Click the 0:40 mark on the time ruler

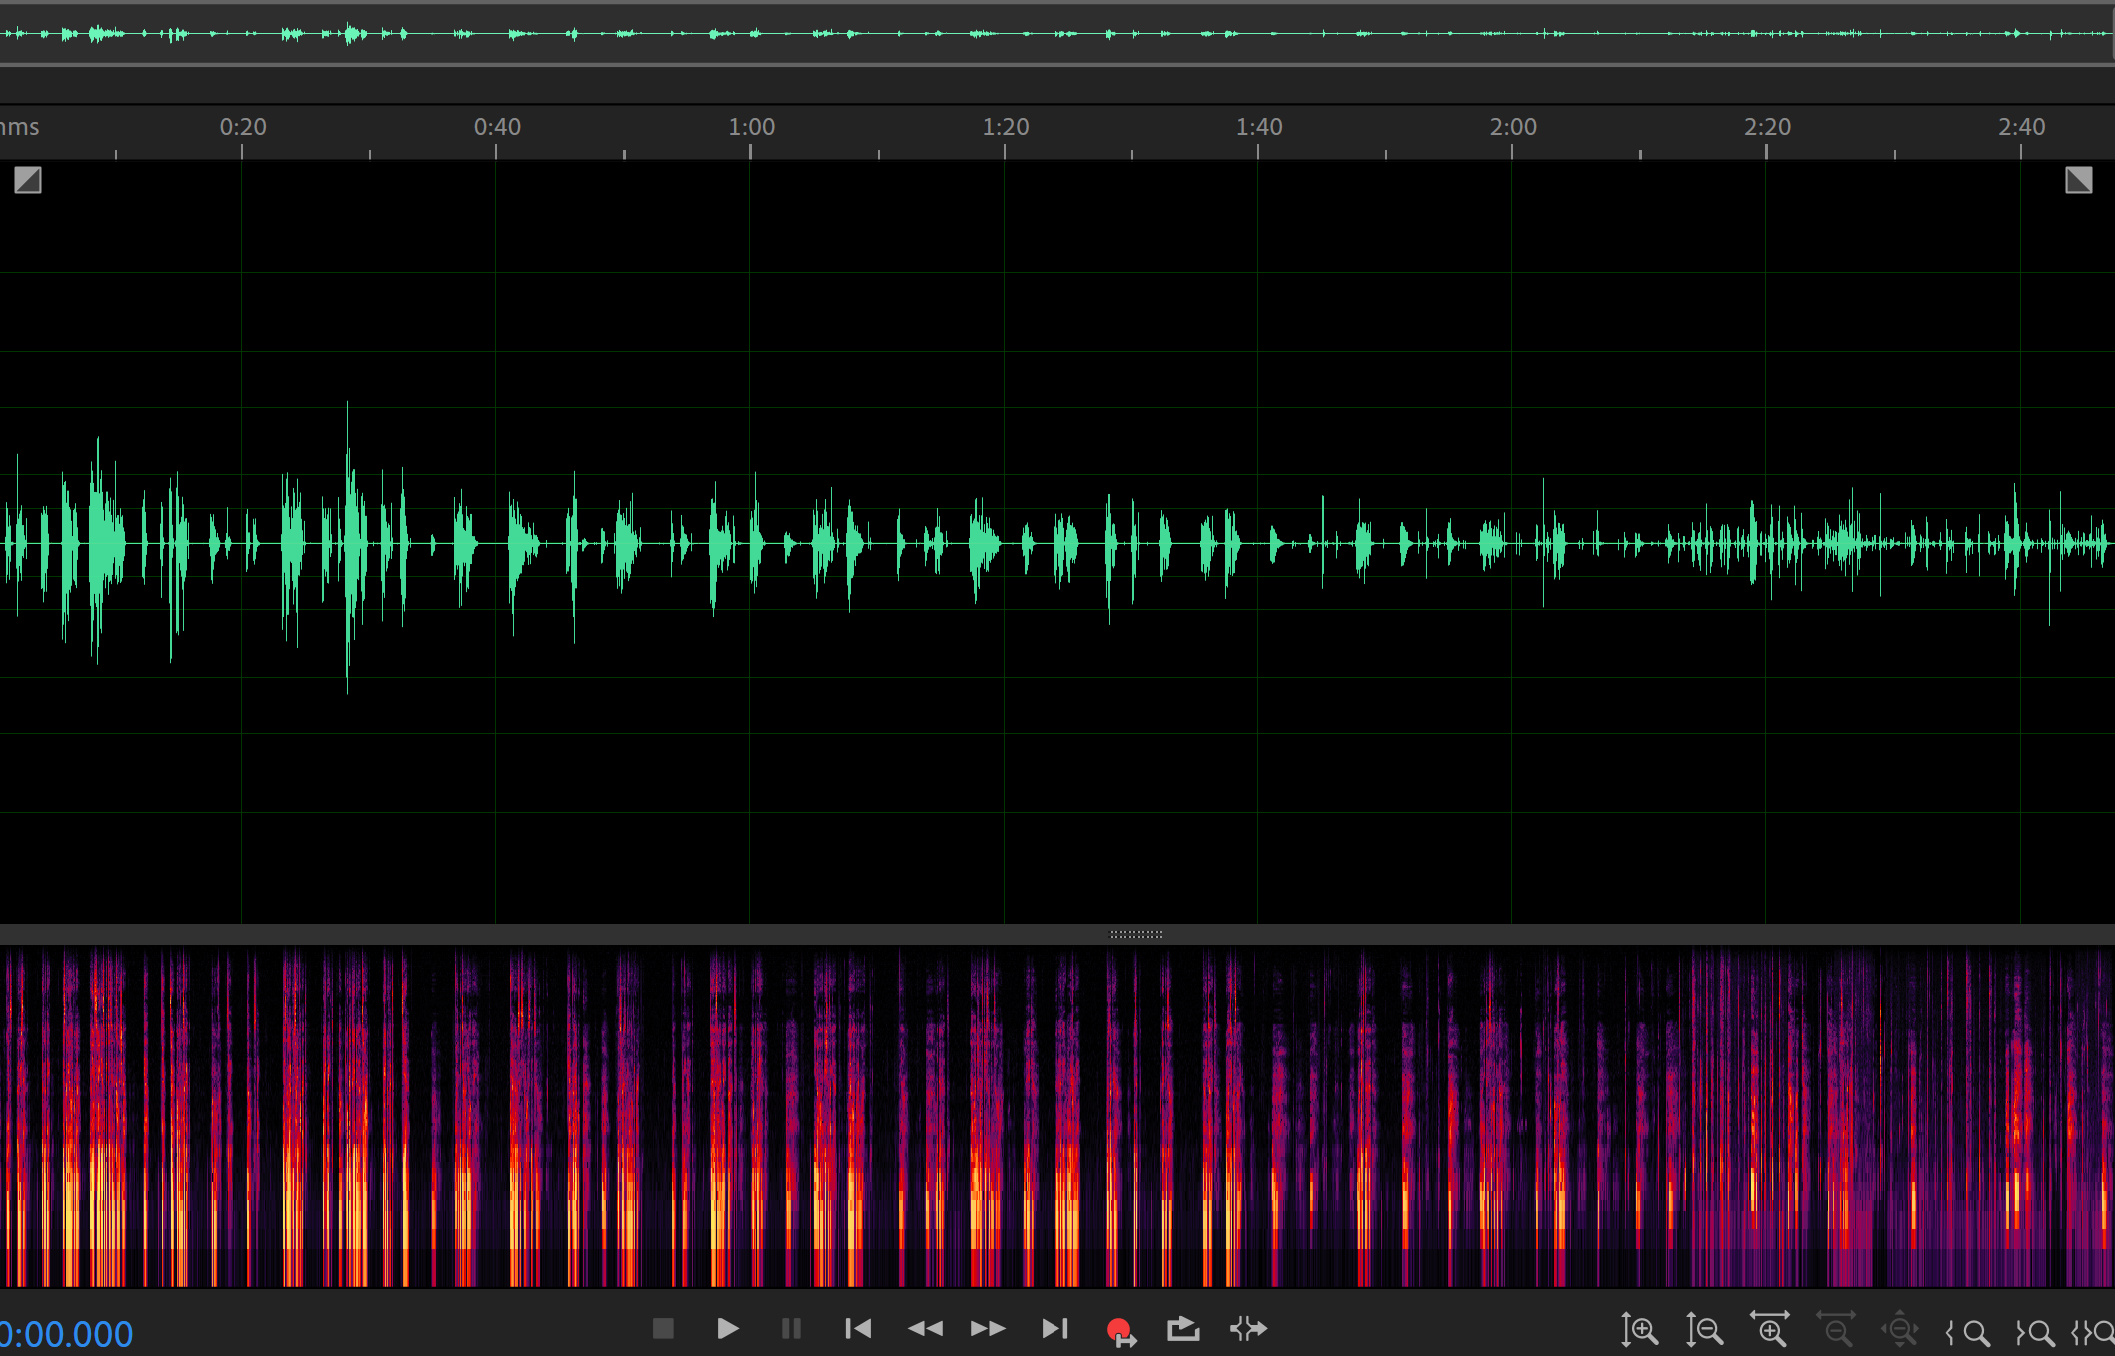(497, 127)
